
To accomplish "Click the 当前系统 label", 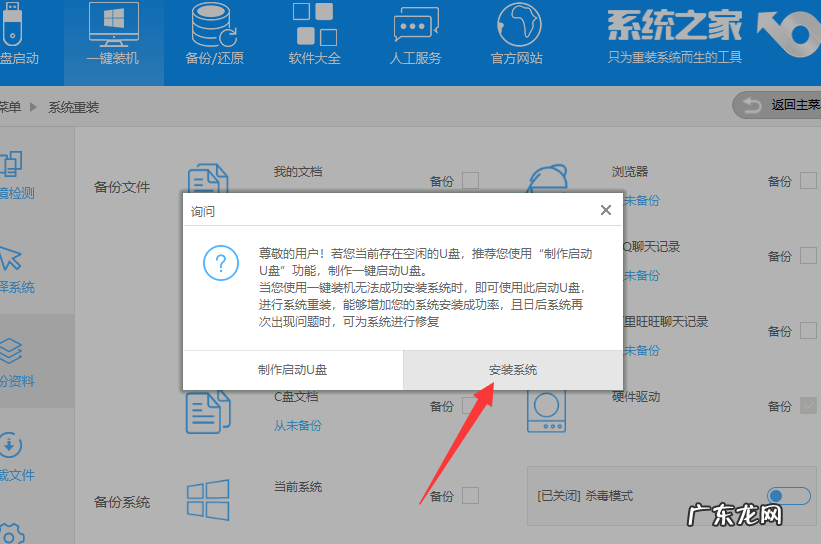I will pos(298,486).
